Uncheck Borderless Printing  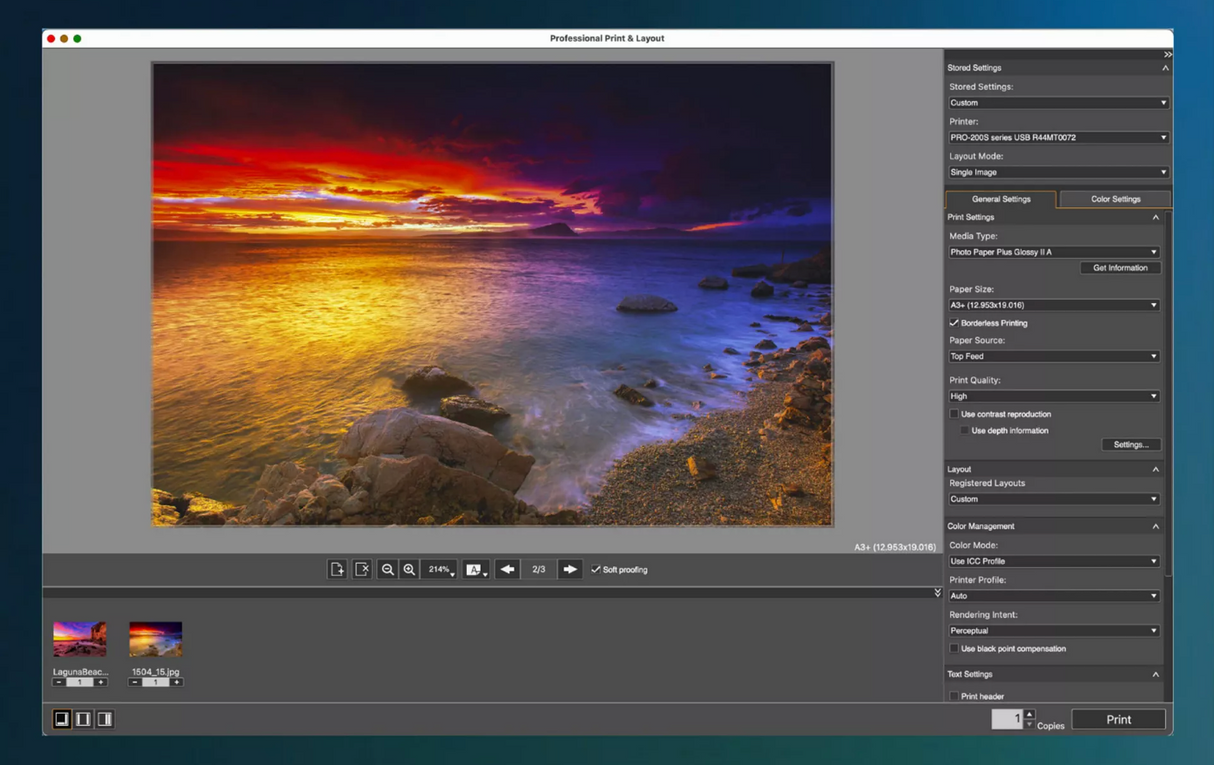coord(954,323)
